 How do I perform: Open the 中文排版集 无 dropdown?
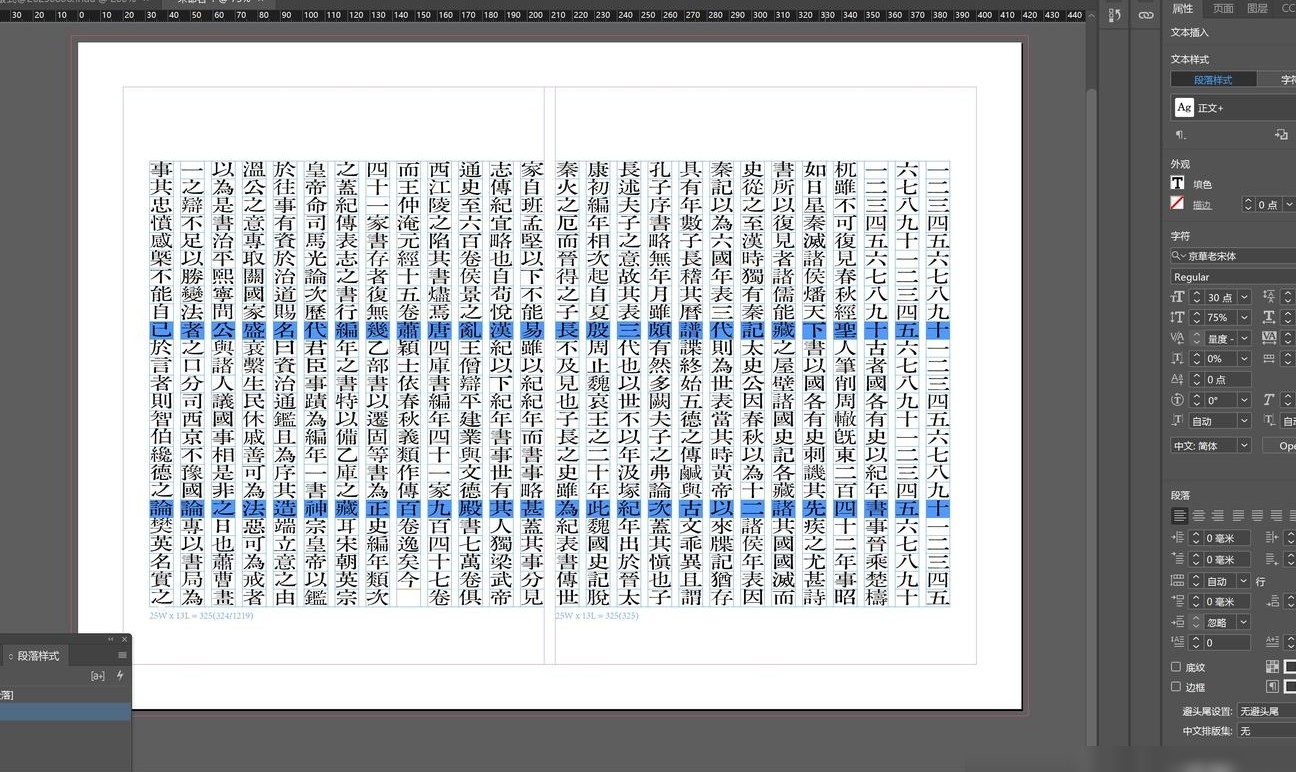[1266, 731]
